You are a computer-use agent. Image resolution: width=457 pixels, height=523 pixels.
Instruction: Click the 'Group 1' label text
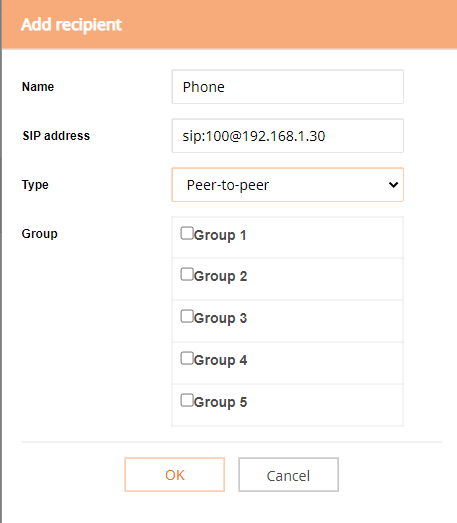click(x=220, y=235)
